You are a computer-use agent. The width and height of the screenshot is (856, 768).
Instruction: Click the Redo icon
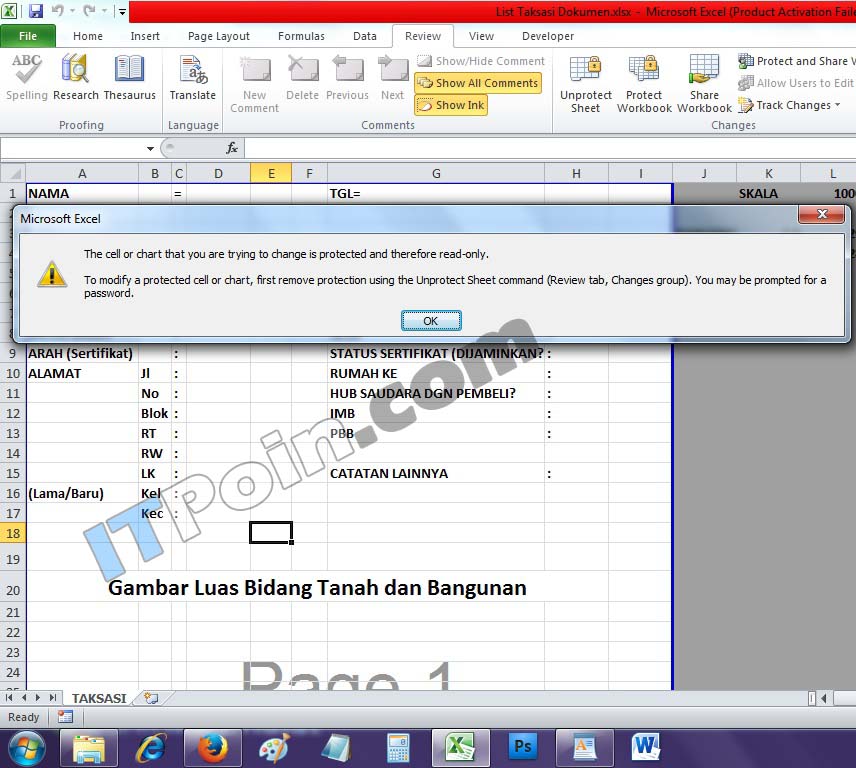(x=90, y=10)
